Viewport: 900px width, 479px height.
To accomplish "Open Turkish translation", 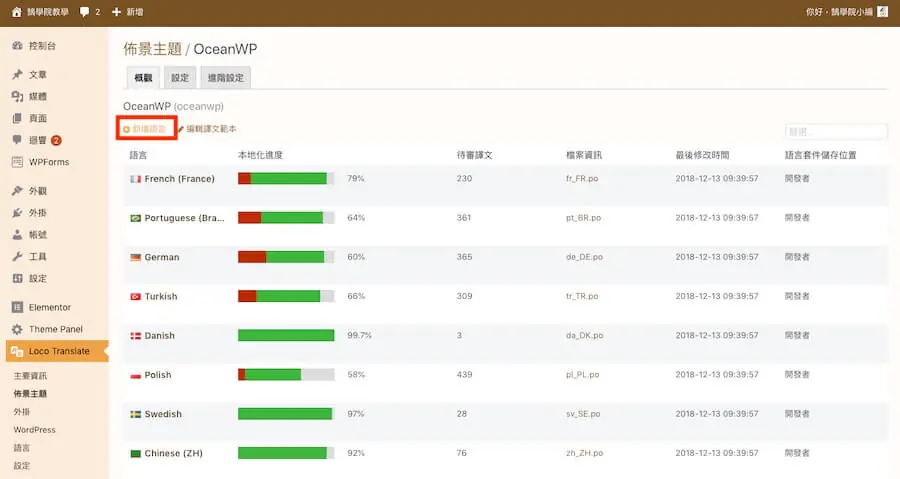I will [161, 297].
